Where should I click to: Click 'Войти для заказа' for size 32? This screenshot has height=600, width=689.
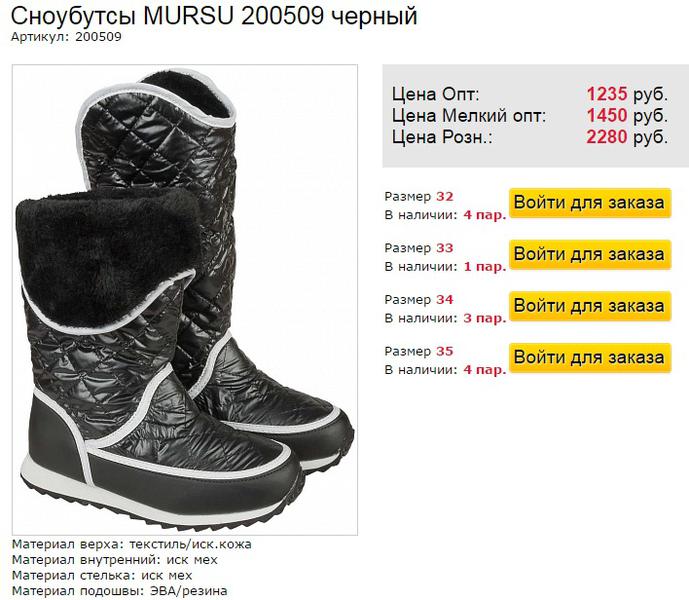(x=590, y=203)
